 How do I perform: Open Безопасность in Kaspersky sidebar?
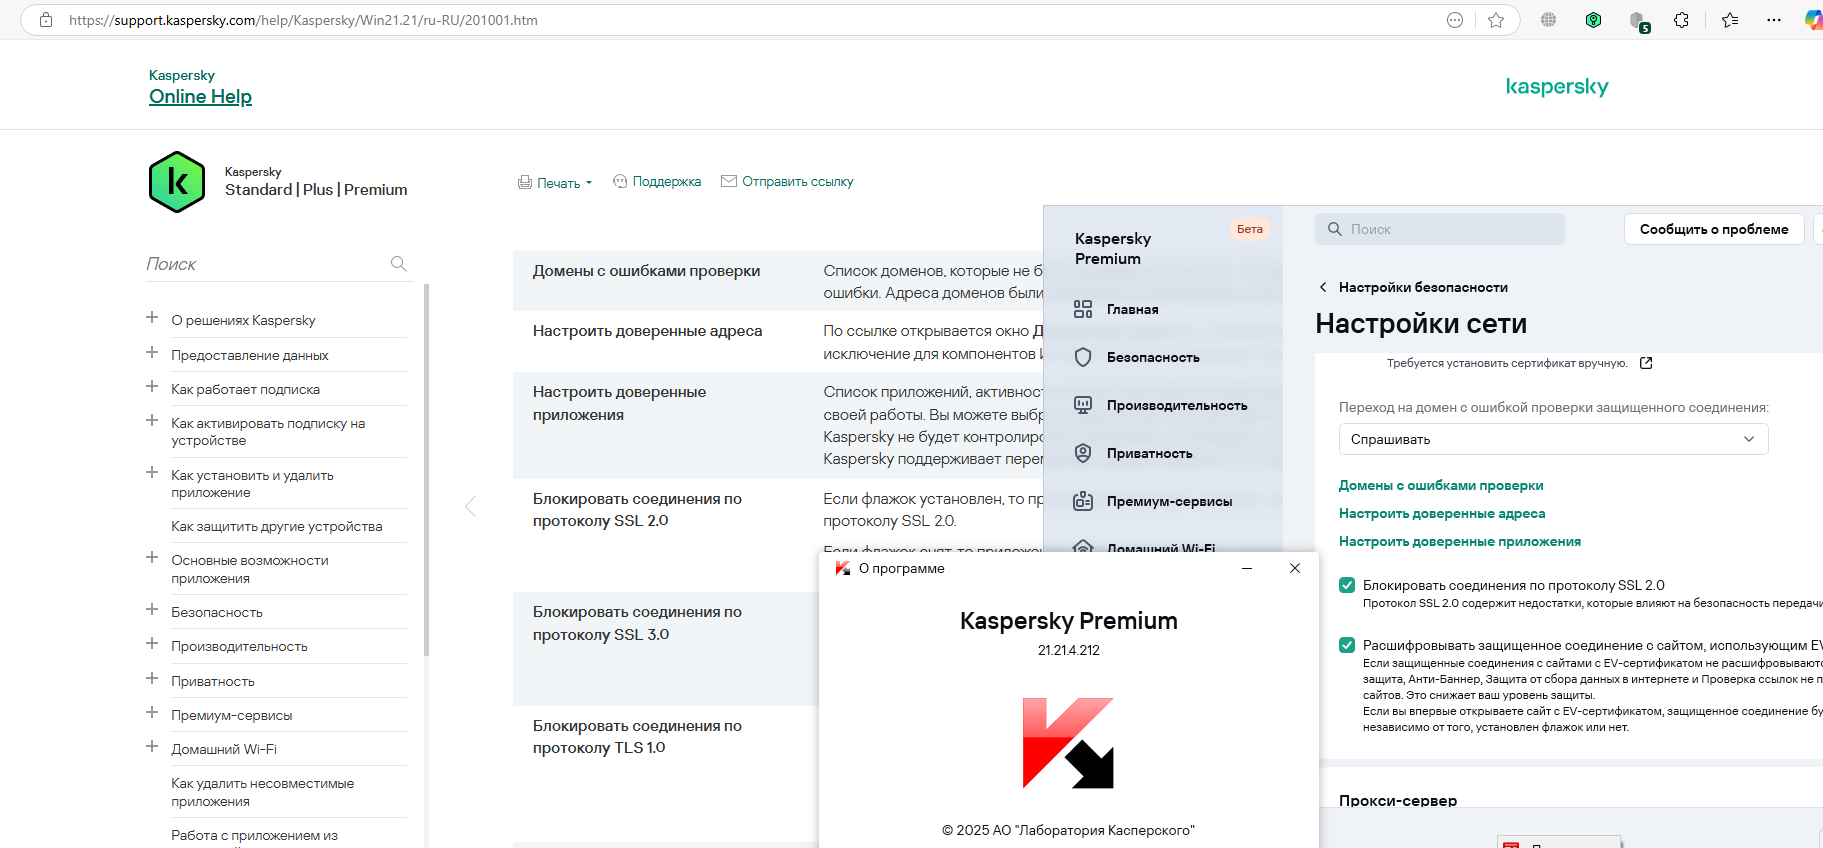(1153, 357)
